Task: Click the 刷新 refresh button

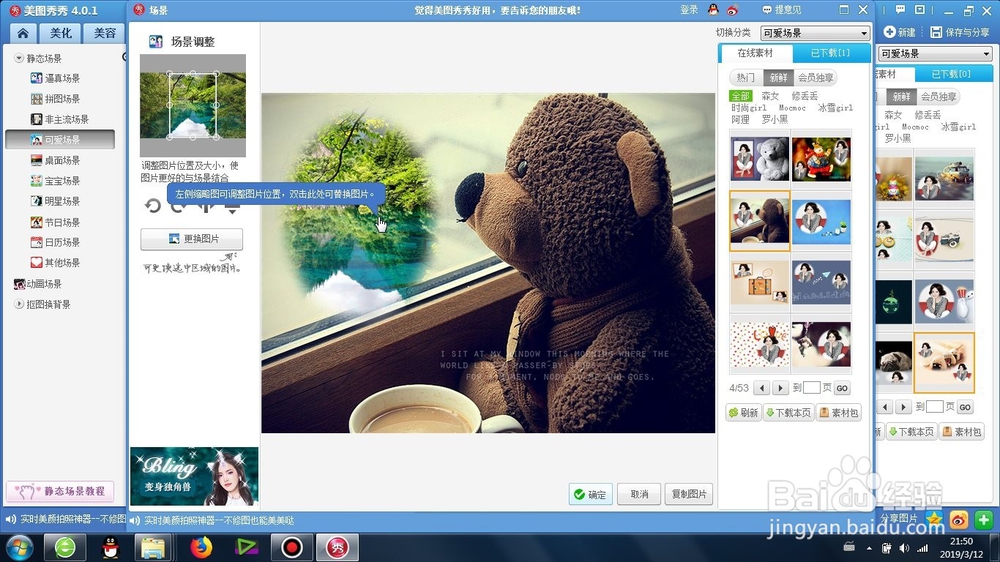Action: click(744, 413)
